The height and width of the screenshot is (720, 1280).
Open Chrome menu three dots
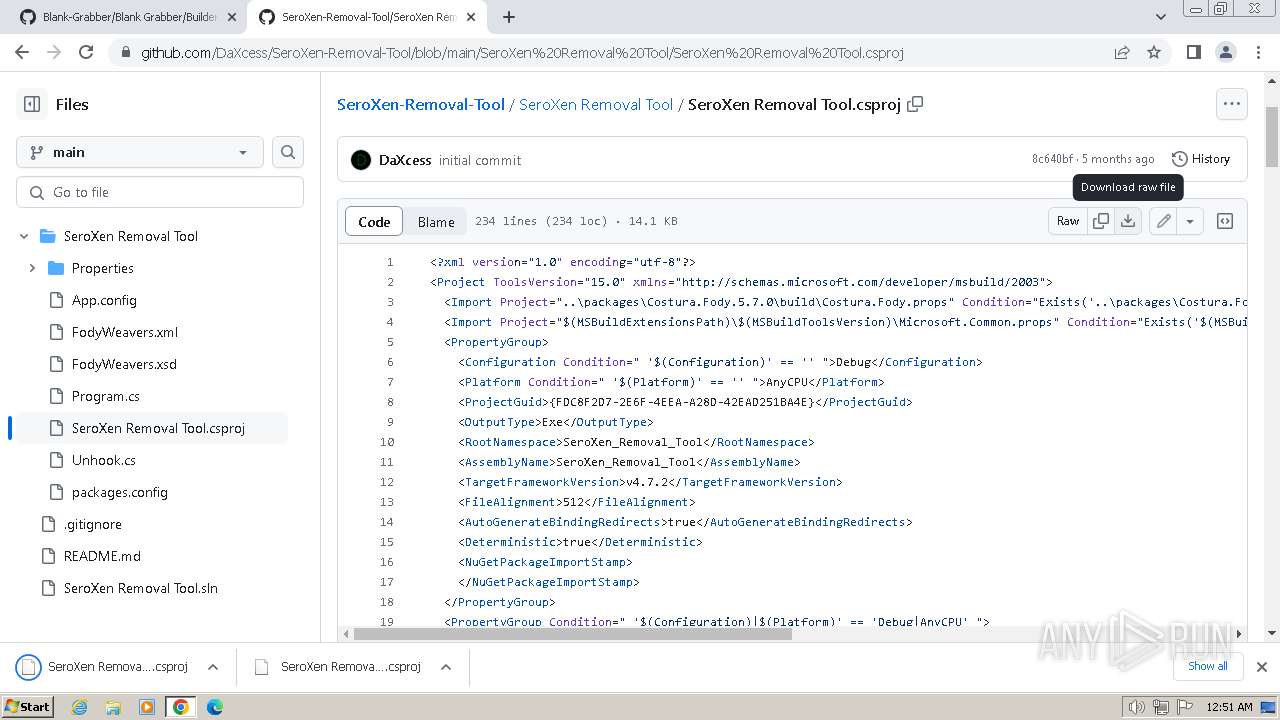coord(1258,52)
